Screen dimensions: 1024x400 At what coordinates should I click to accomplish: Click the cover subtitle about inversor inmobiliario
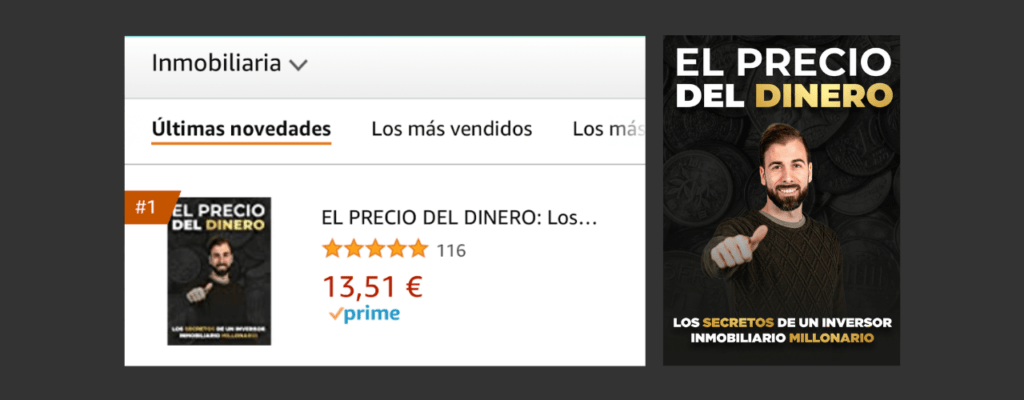[782, 331]
